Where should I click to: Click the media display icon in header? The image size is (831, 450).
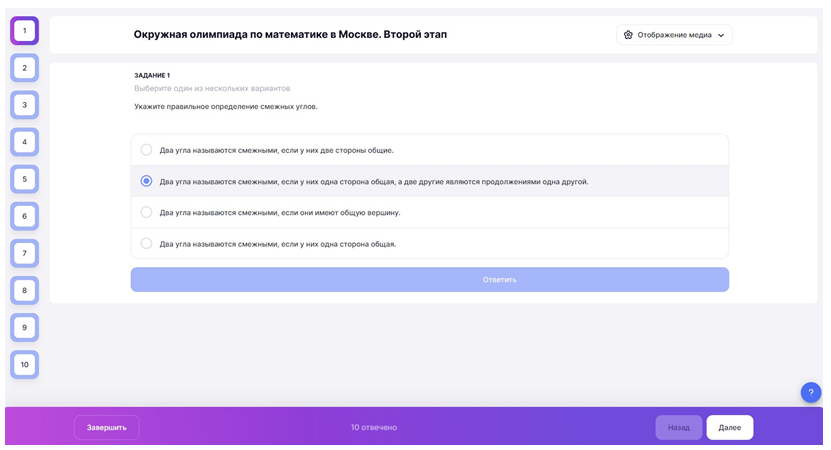[x=628, y=35]
